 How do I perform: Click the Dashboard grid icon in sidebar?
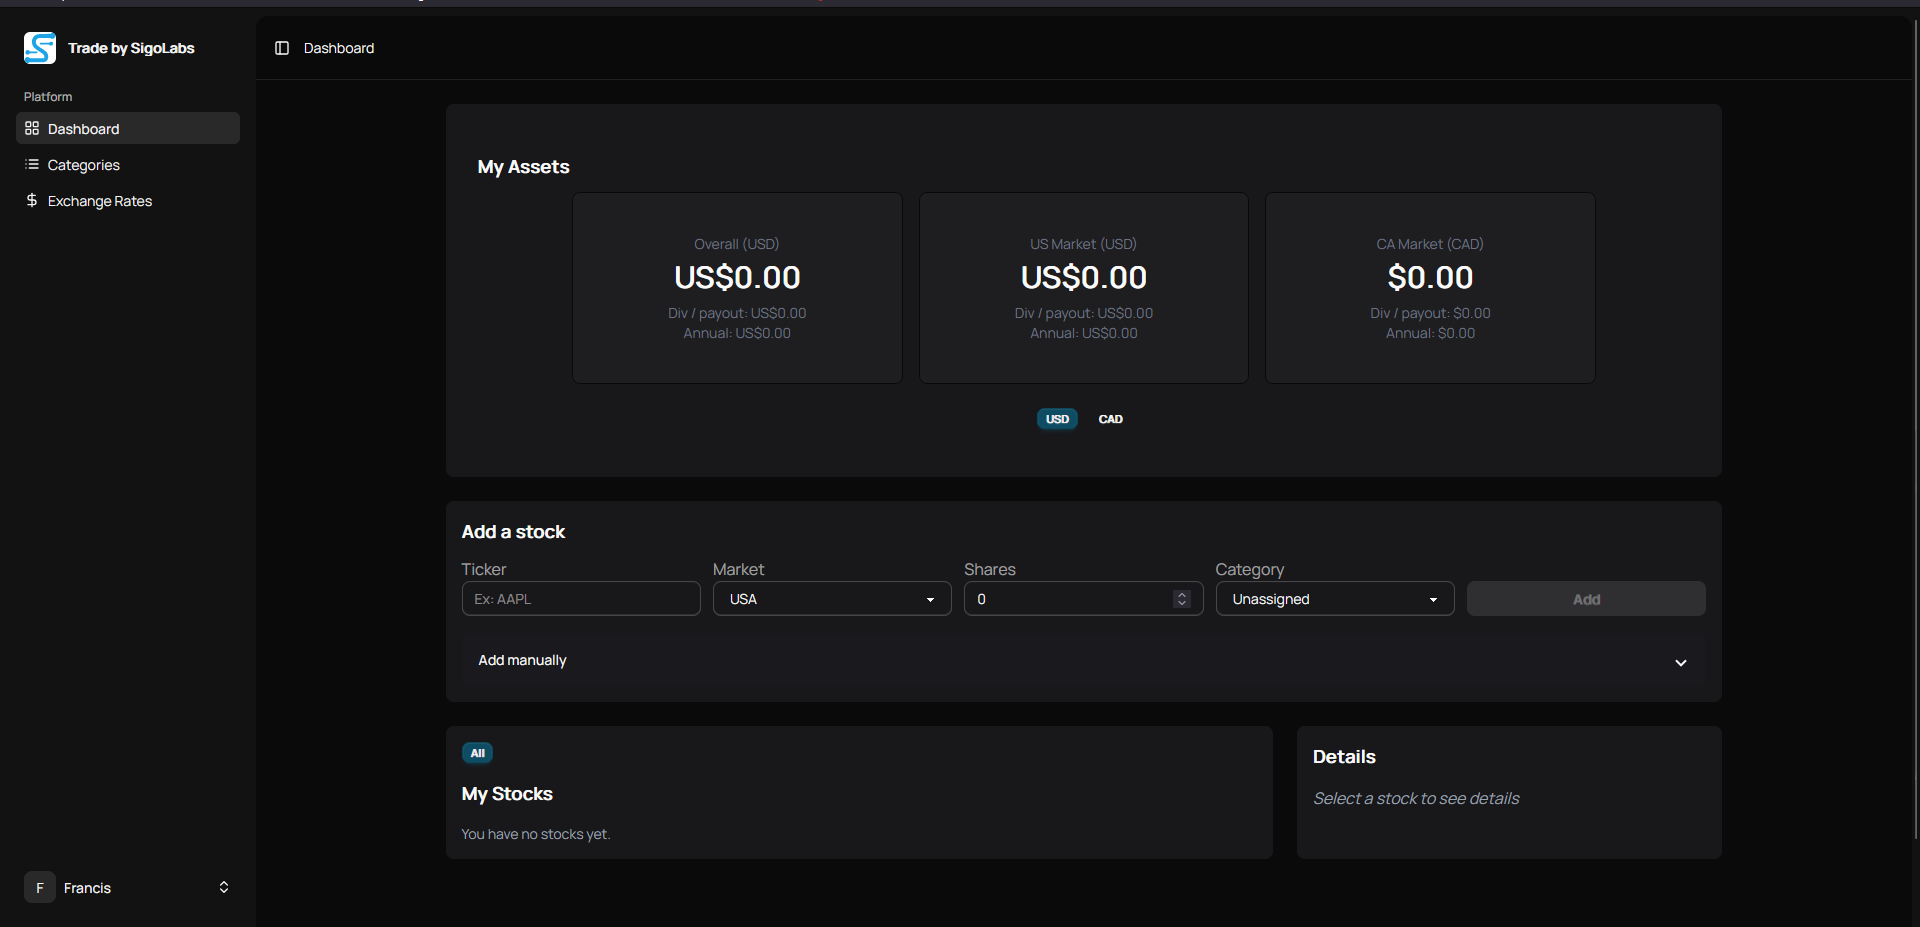(32, 129)
